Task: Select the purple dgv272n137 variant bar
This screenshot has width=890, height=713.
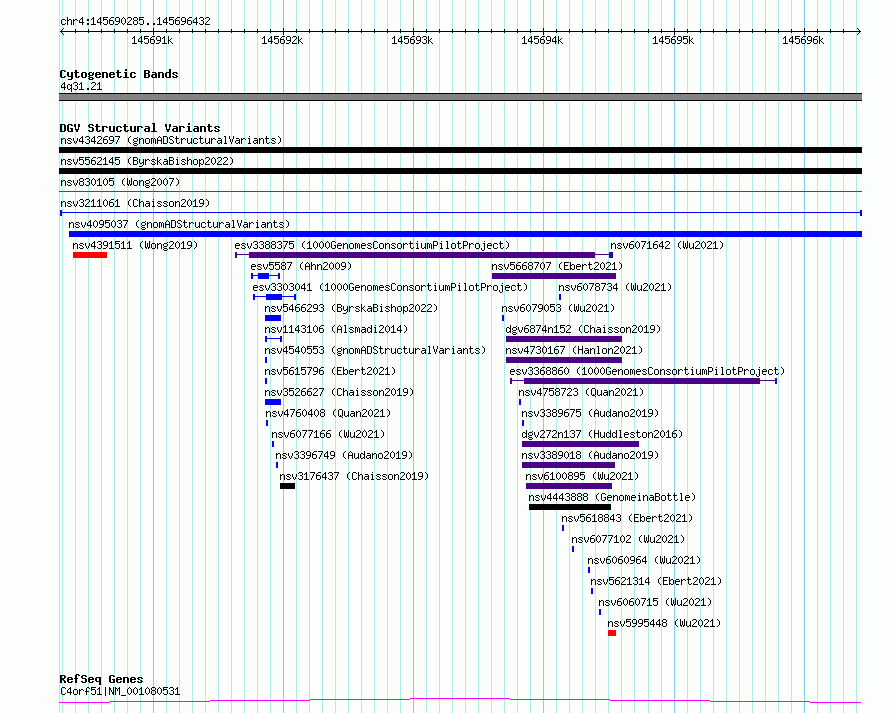Action: [580, 444]
